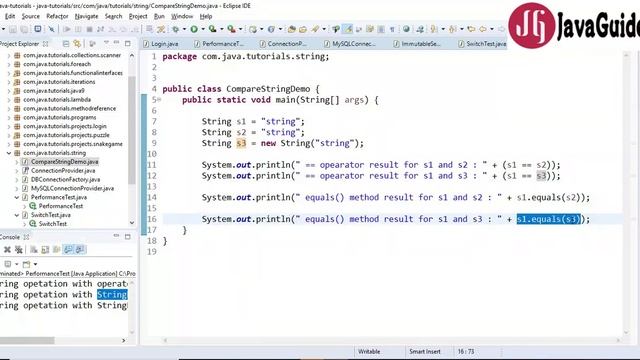The width and height of the screenshot is (640, 360).
Task: Toggle Link with Editor in Project Explorer
Action: pos(77,43)
